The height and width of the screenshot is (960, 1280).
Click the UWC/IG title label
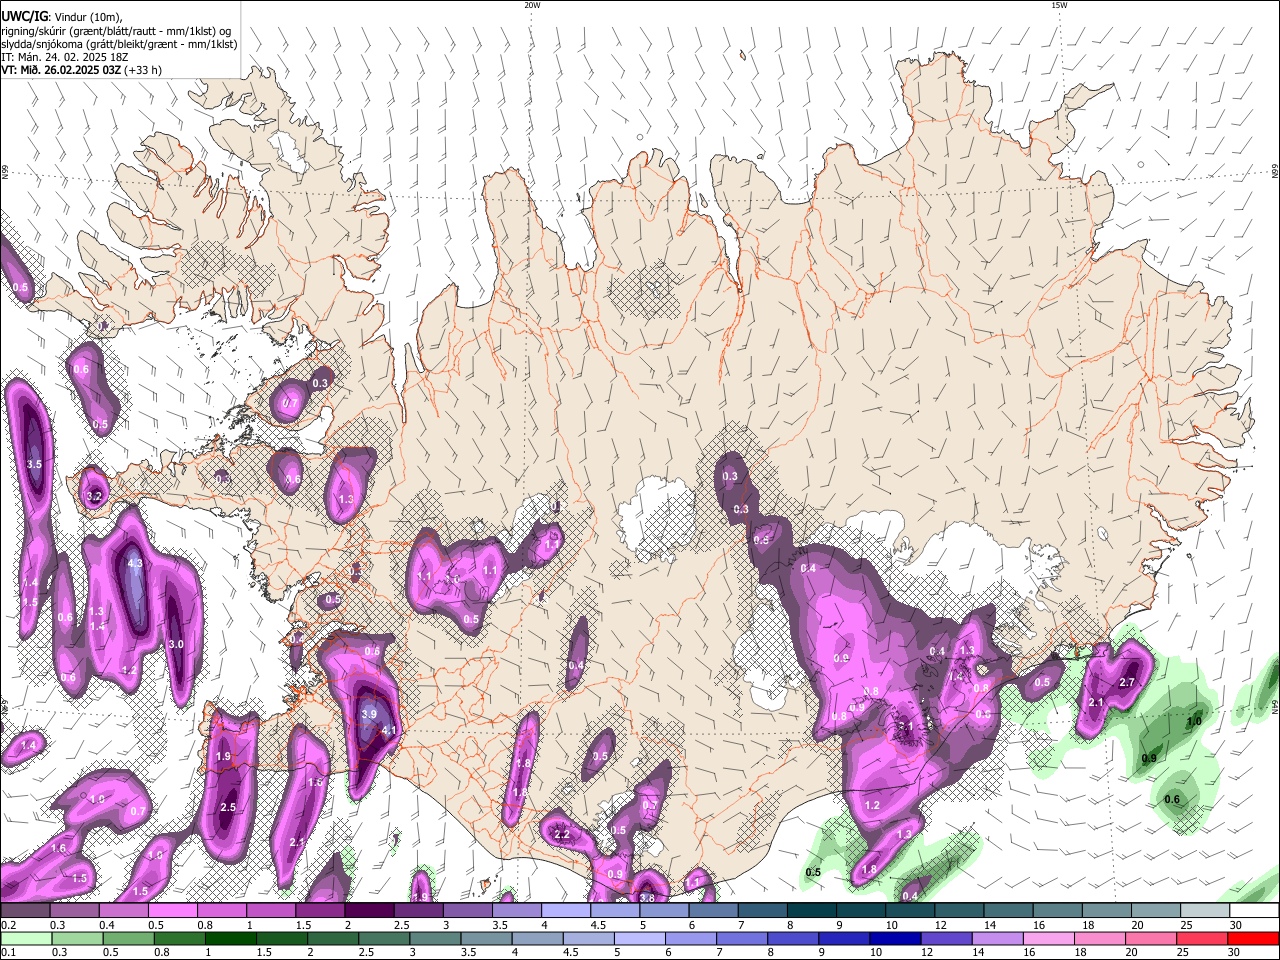click(x=24, y=15)
